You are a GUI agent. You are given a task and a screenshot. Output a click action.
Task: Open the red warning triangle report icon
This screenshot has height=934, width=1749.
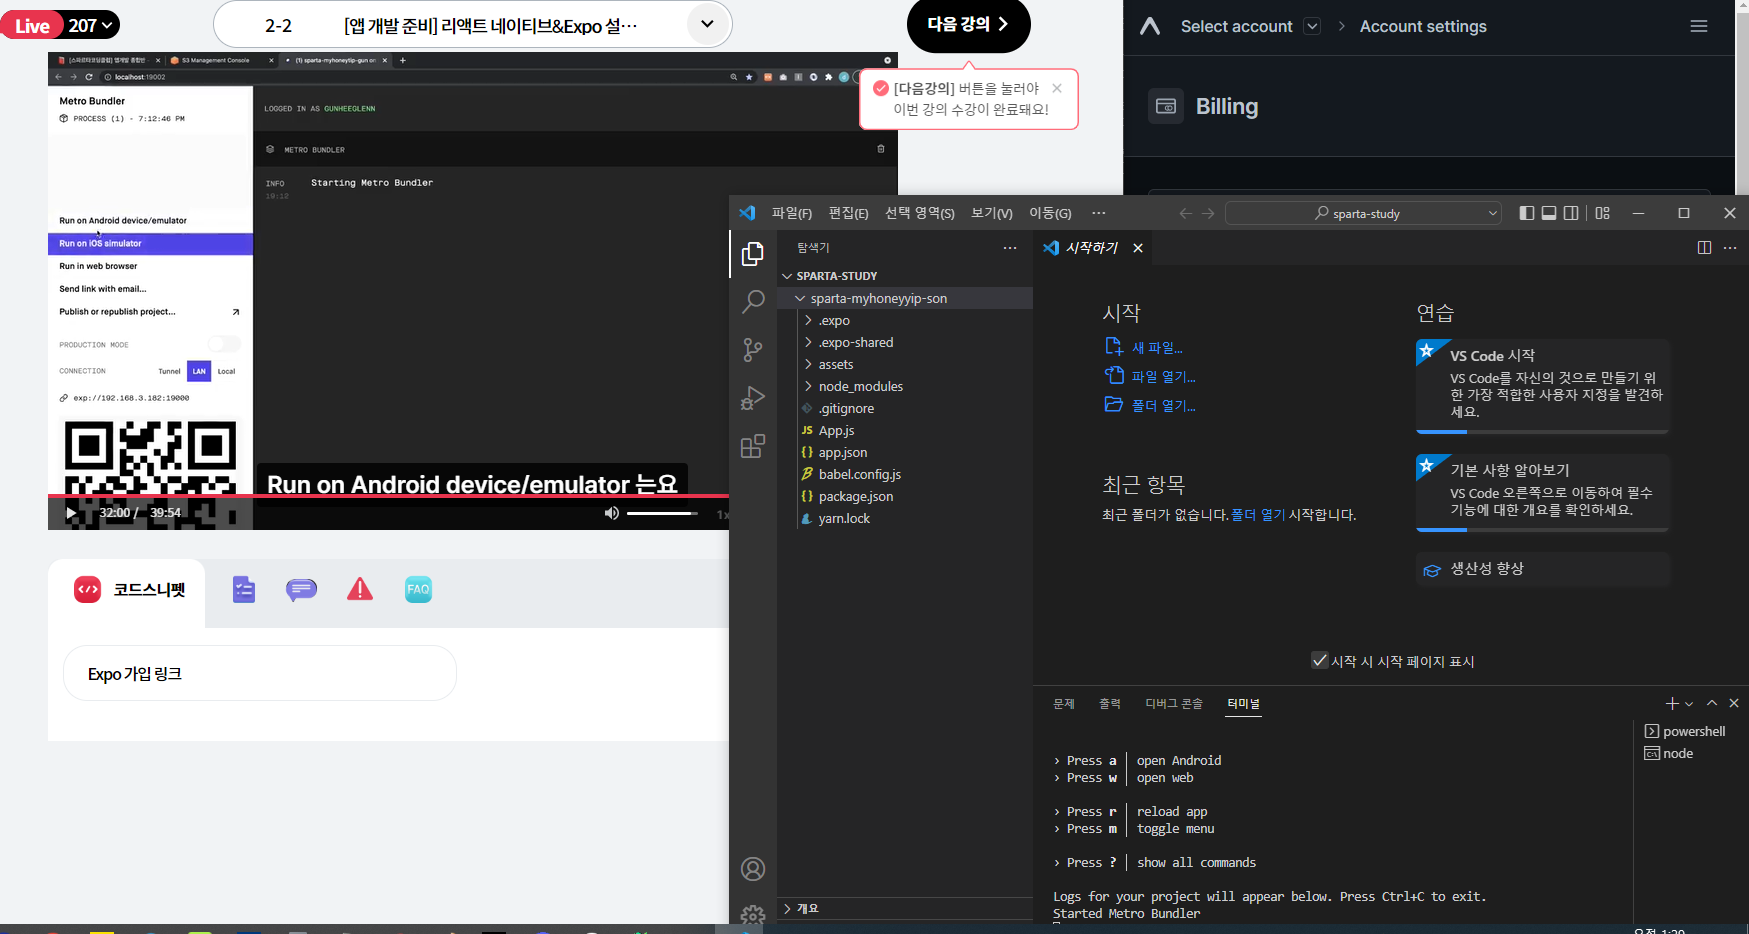coord(360,590)
